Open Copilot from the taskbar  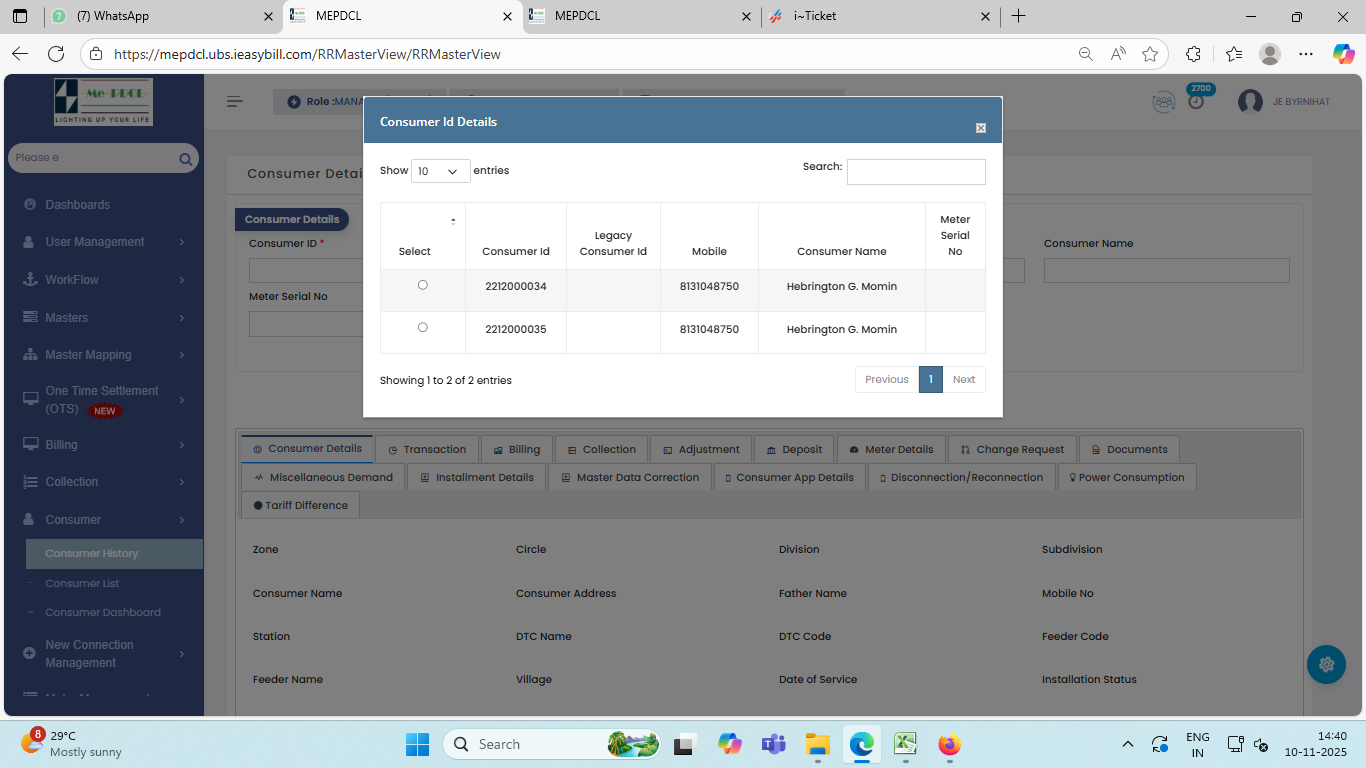[729, 744]
